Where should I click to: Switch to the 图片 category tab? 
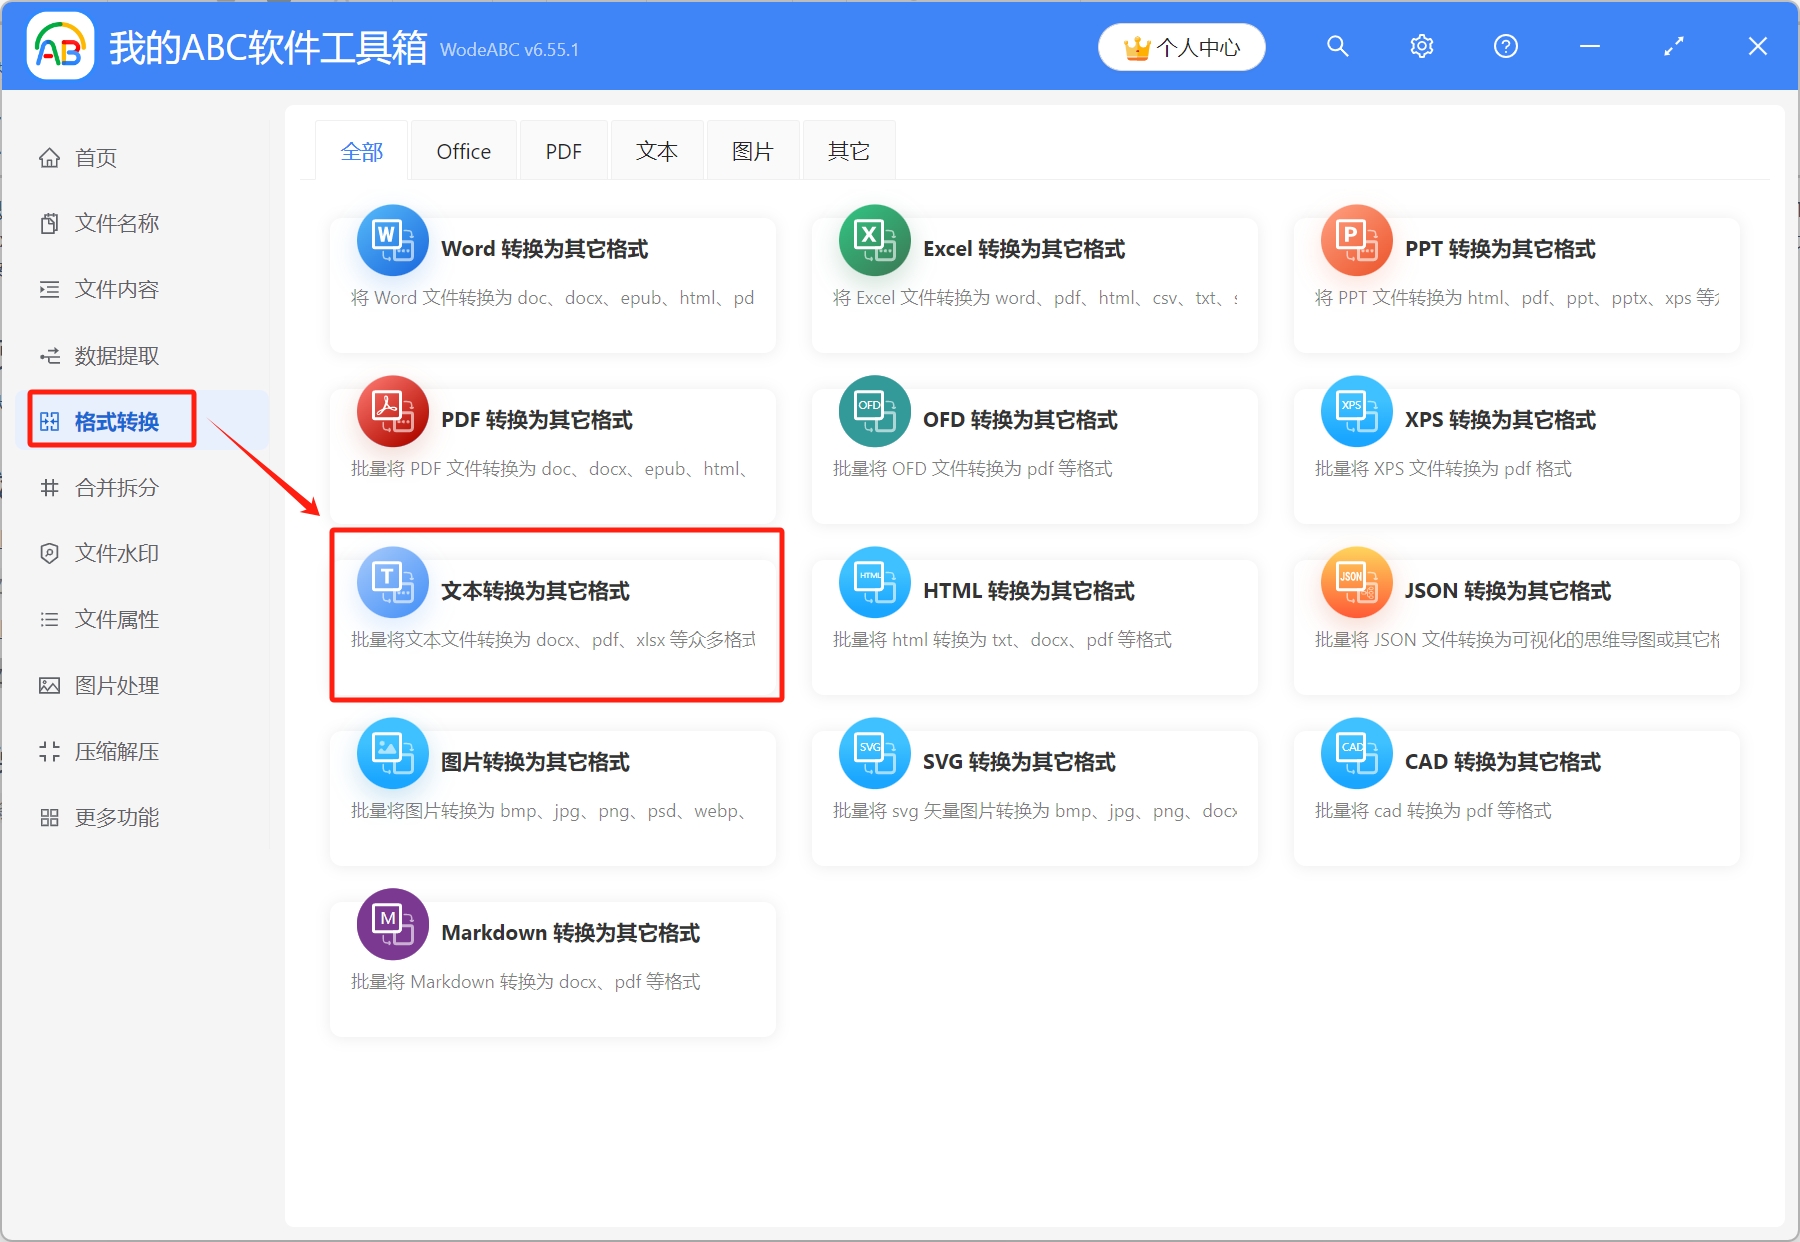coord(752,150)
